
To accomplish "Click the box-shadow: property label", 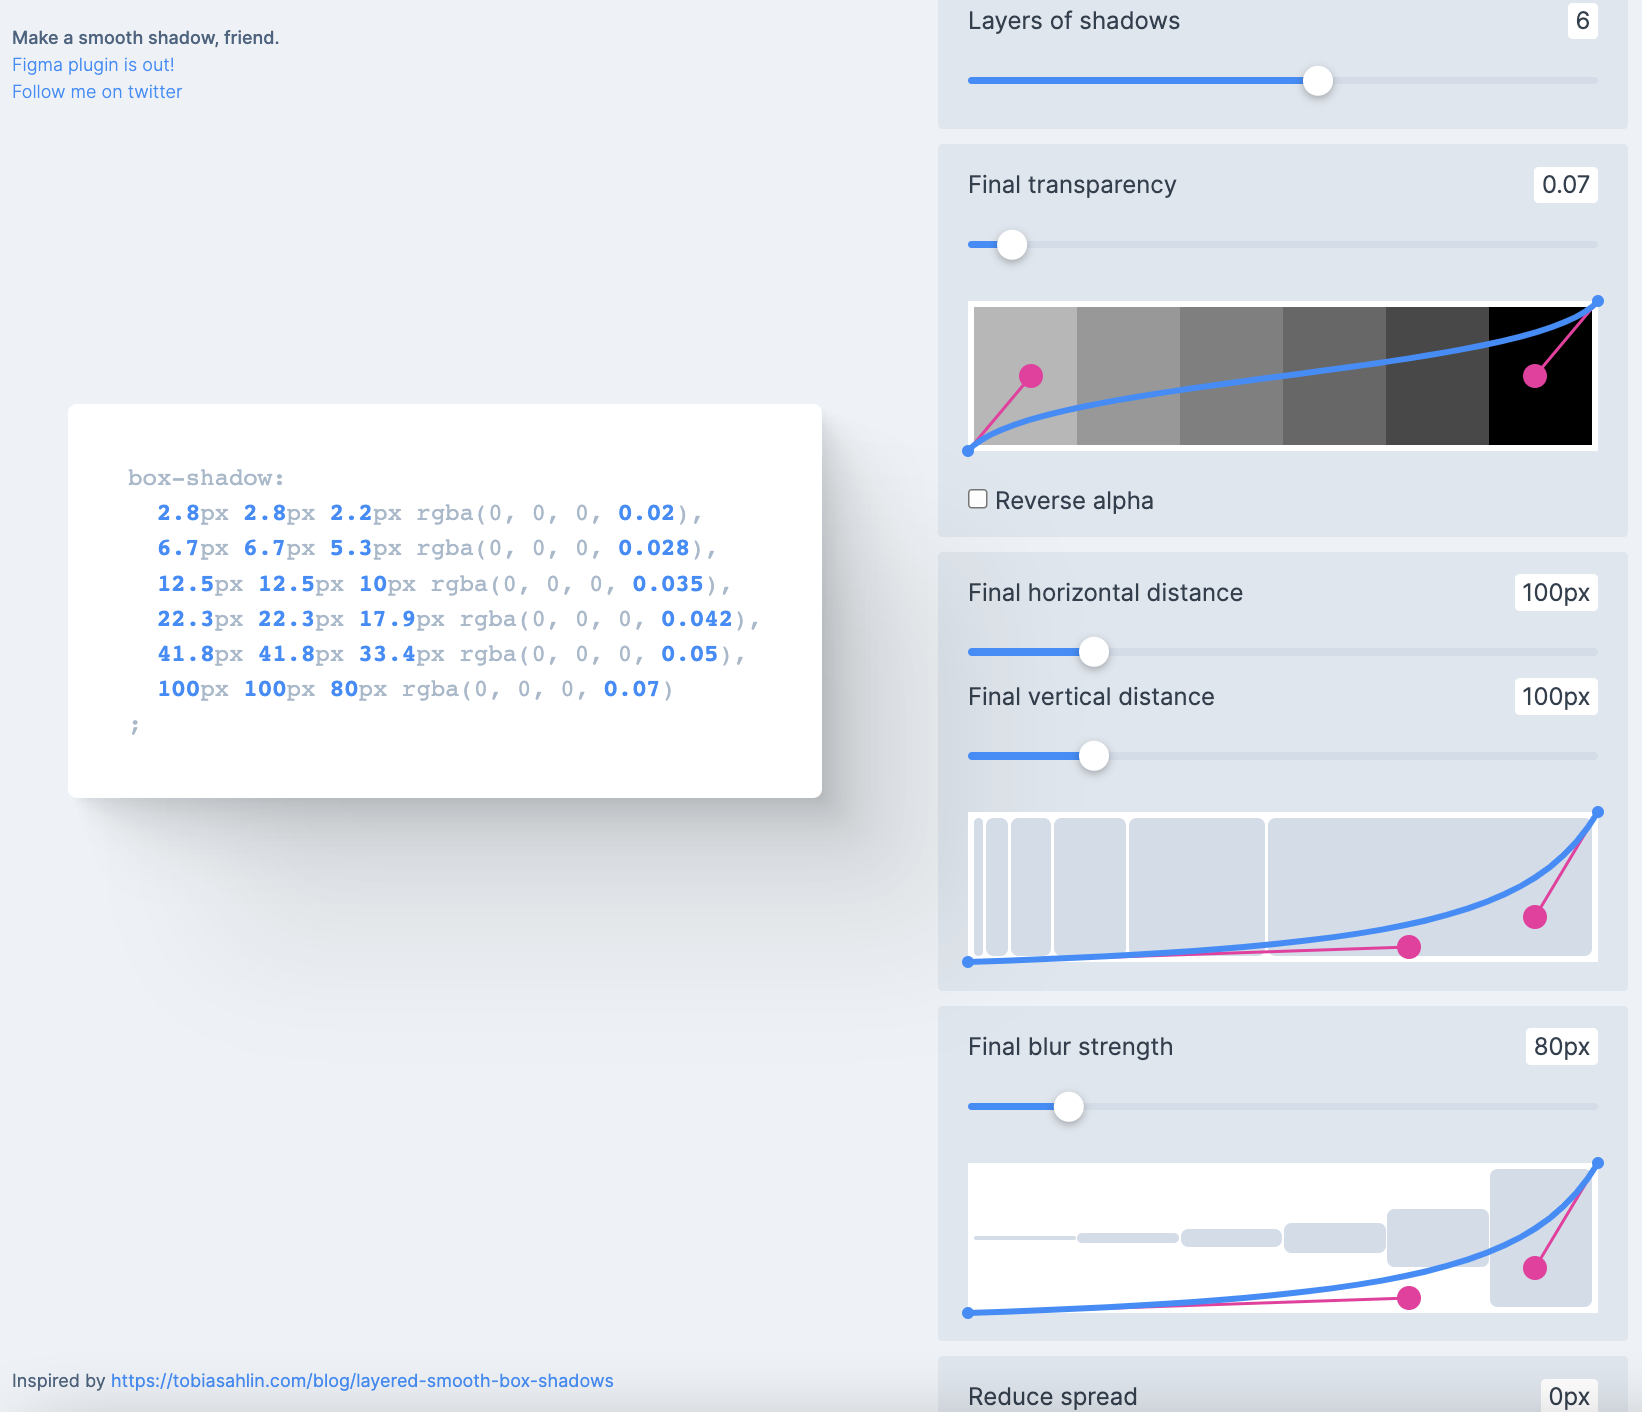I will [x=206, y=478].
